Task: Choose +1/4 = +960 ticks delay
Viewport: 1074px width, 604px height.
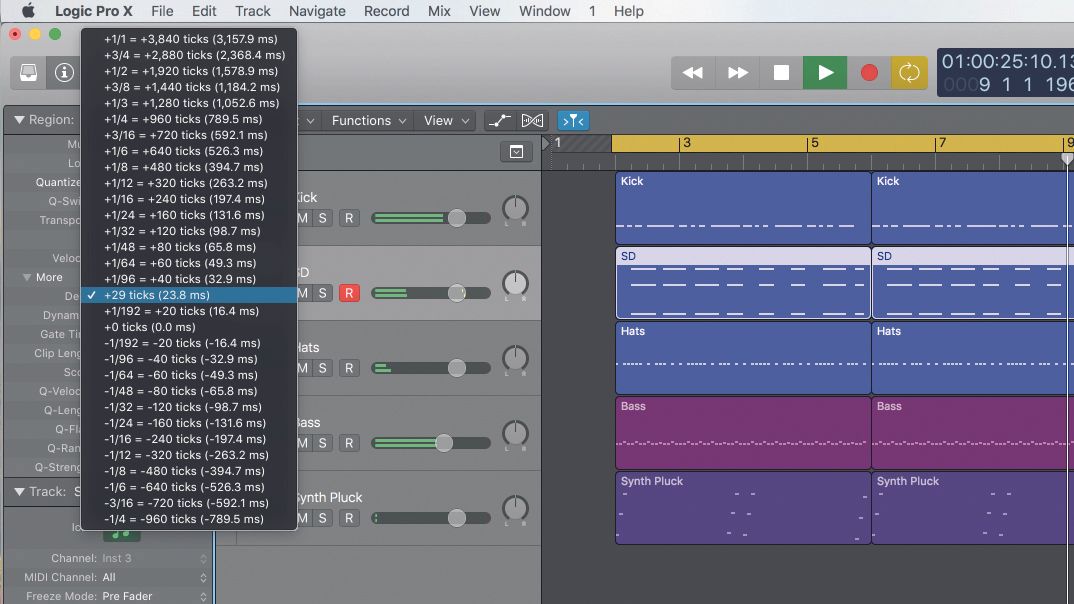Action: (x=189, y=119)
